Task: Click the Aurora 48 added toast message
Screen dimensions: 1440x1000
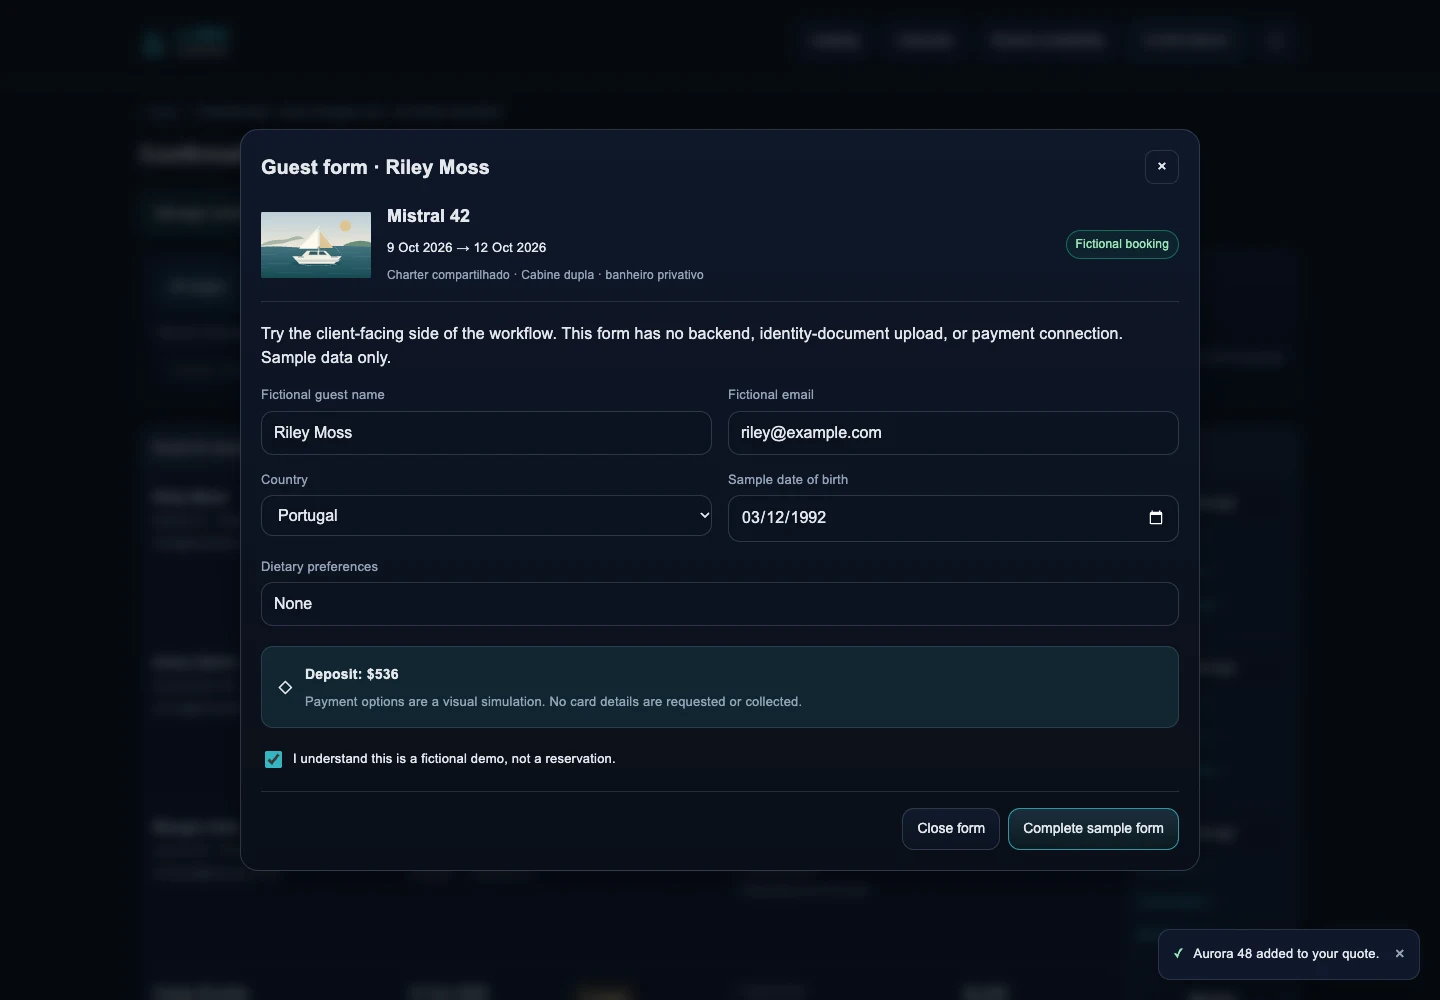Action: coord(1286,954)
